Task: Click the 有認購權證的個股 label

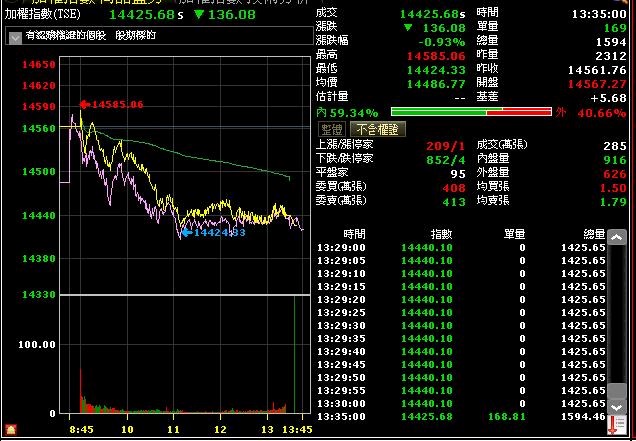Action: (x=66, y=35)
